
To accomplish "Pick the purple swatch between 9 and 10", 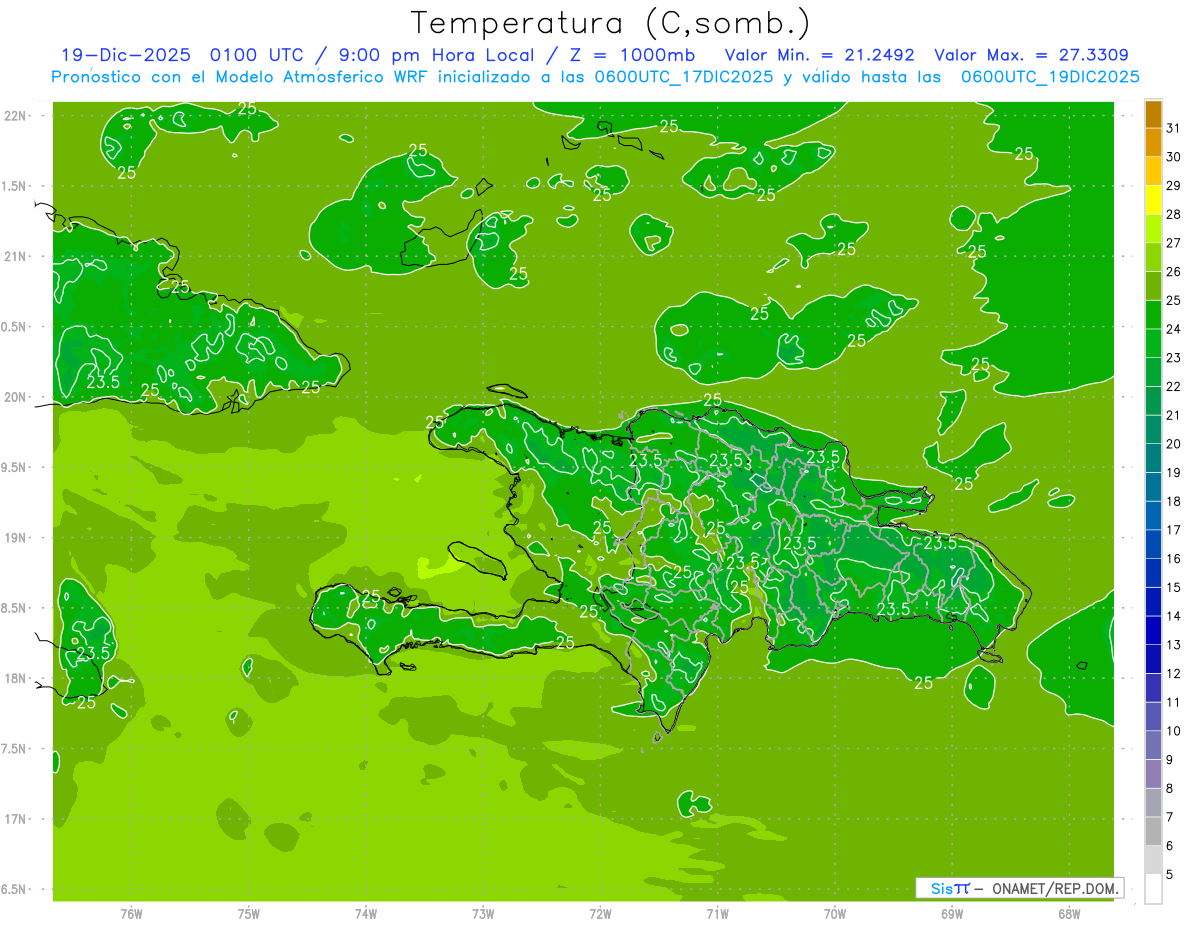I will tap(1153, 746).
